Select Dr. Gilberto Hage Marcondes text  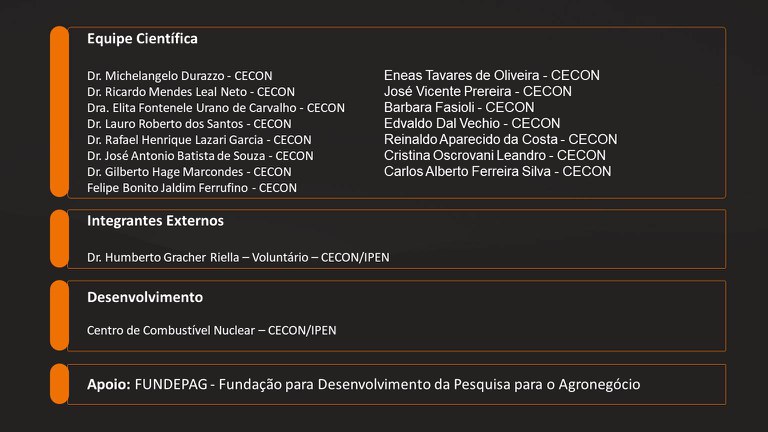tap(189, 172)
